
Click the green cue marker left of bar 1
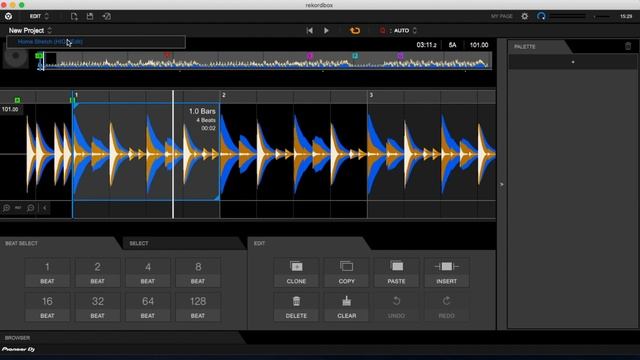point(17,100)
